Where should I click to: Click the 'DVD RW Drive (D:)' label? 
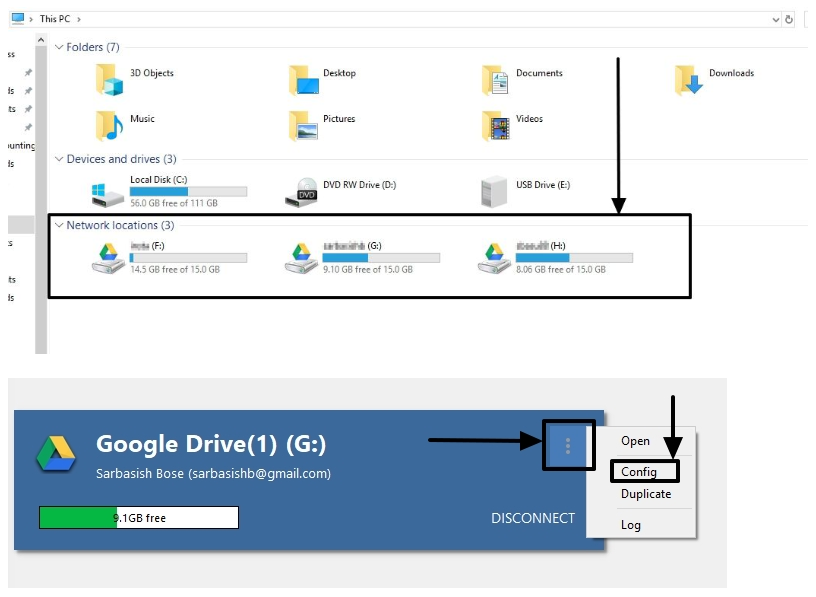click(360, 185)
